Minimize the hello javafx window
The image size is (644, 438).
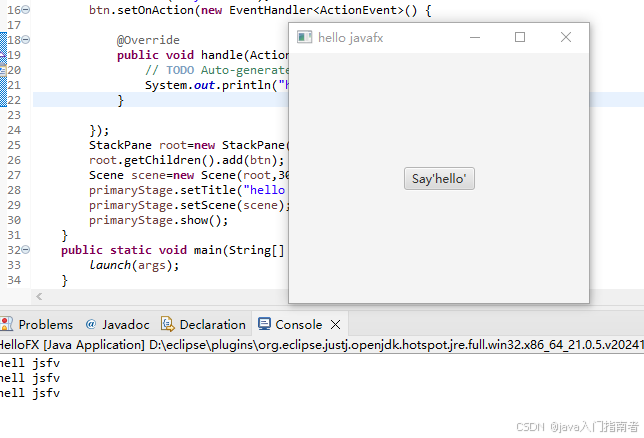475,37
